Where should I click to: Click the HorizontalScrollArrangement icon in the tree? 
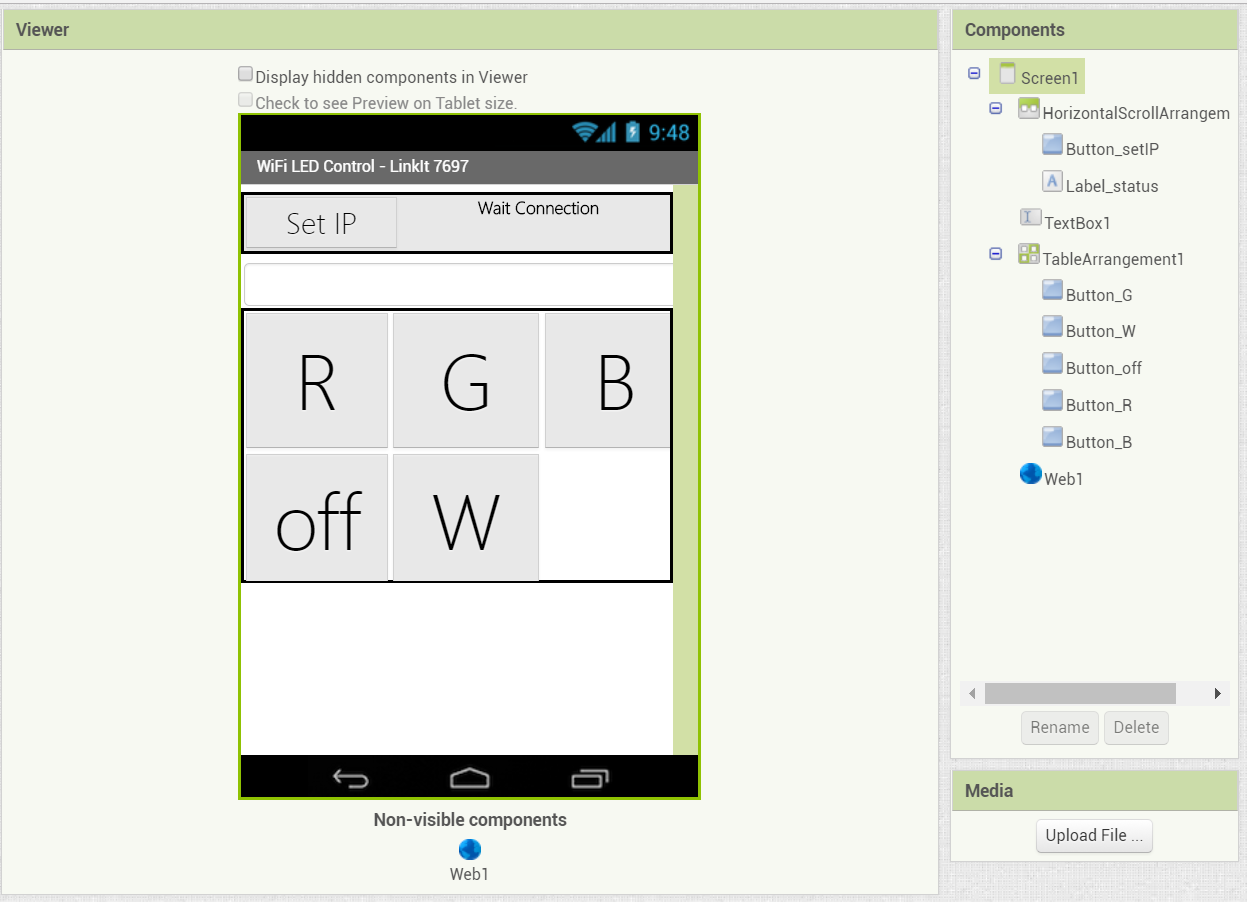(1029, 108)
